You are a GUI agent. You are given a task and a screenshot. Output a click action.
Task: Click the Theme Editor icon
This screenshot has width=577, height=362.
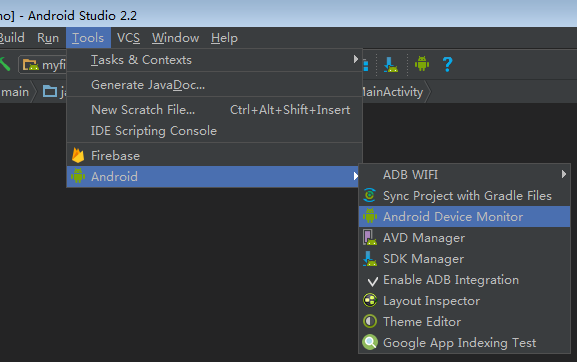(x=370, y=321)
